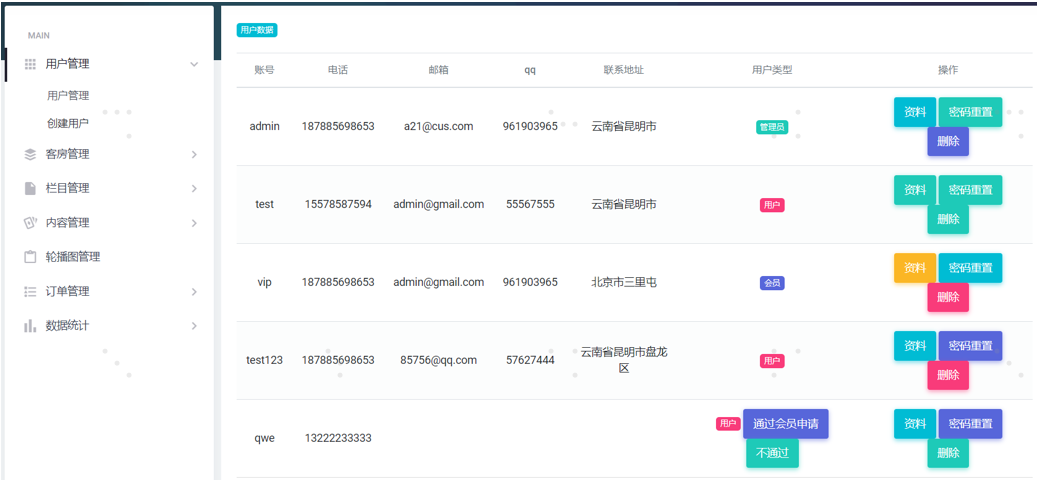The image size is (1039, 480).
Task: Click the 云南省昆明市盘龙区 address cell
Action: pos(624,359)
